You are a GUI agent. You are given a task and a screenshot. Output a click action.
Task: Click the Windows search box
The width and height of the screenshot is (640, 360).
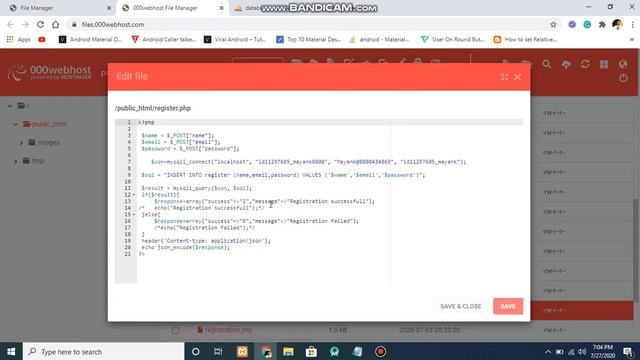click(103, 351)
